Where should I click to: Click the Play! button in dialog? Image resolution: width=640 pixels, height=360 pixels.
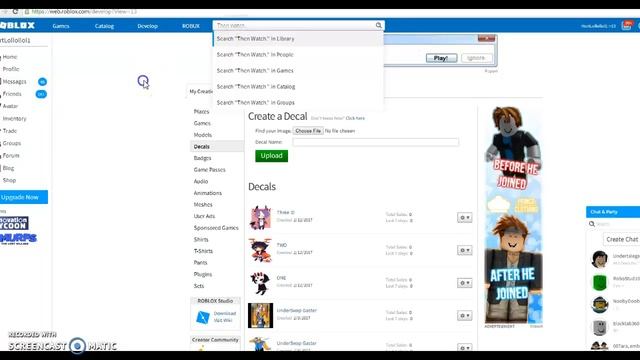point(441,58)
